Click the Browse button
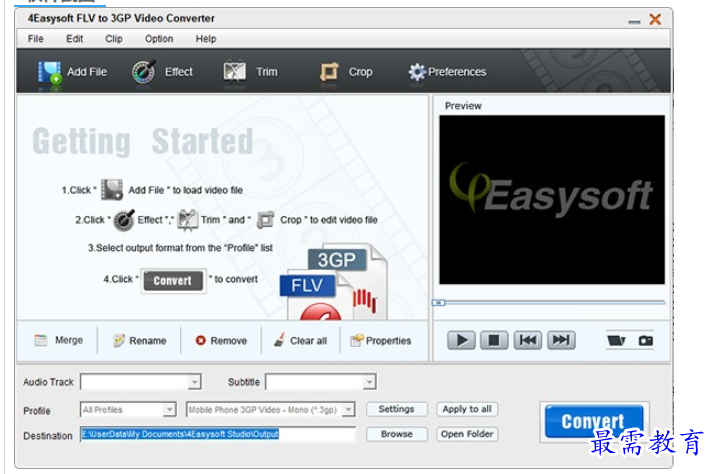Image resolution: width=712 pixels, height=474 pixels. [x=396, y=434]
